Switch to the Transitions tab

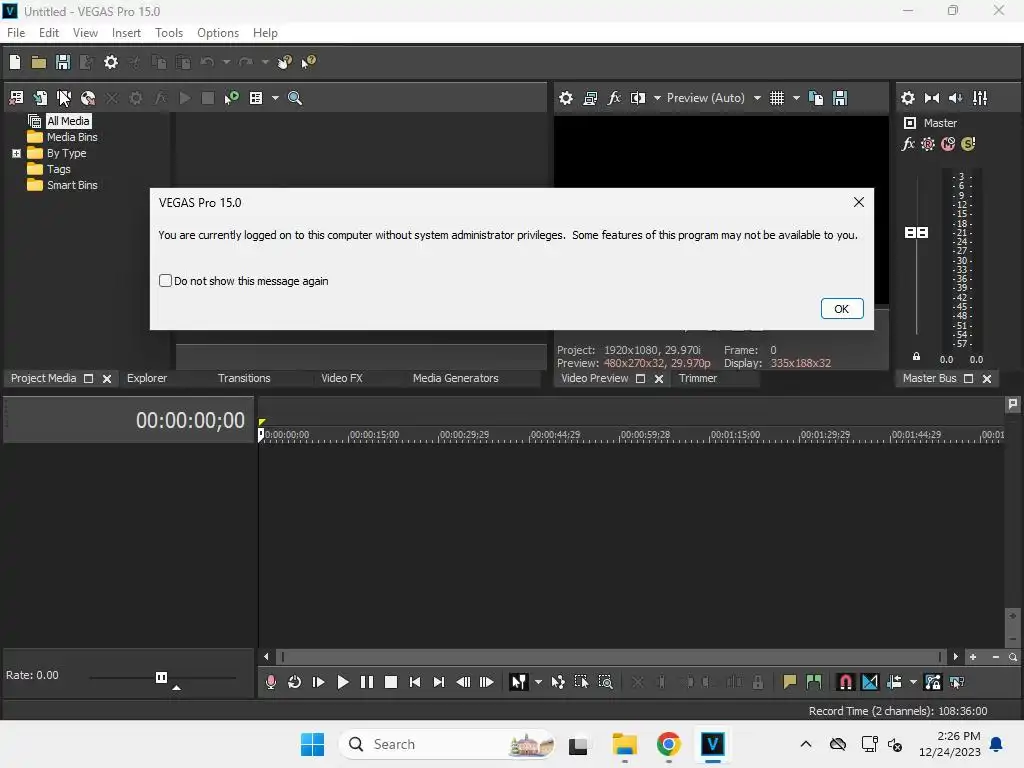tap(244, 378)
